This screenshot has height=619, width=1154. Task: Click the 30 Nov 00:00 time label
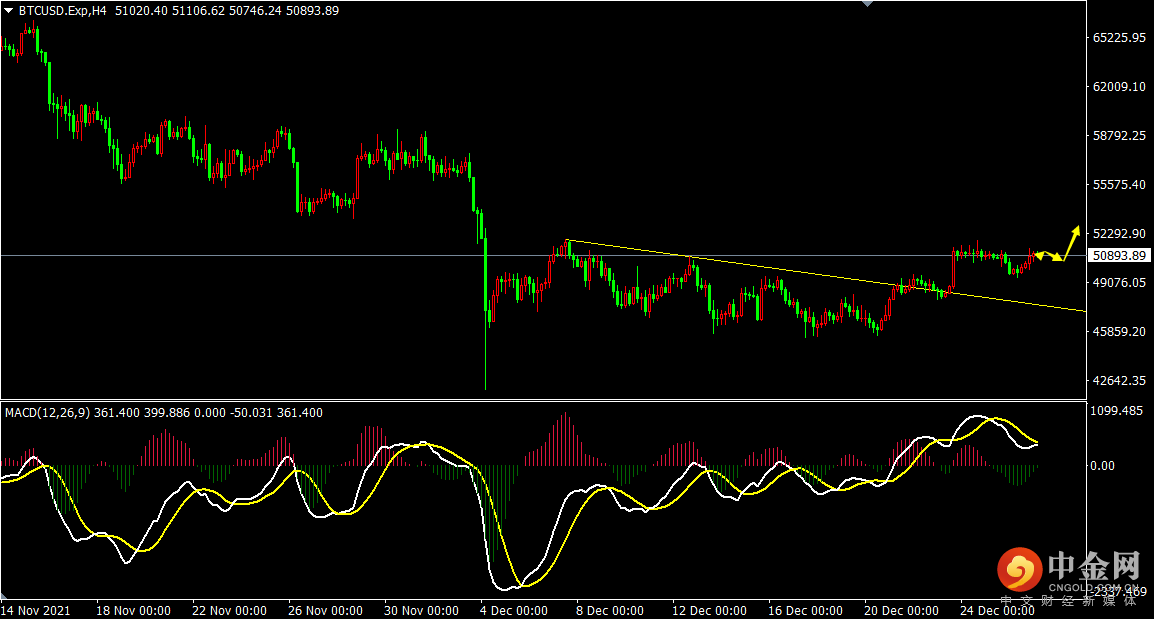tap(422, 611)
